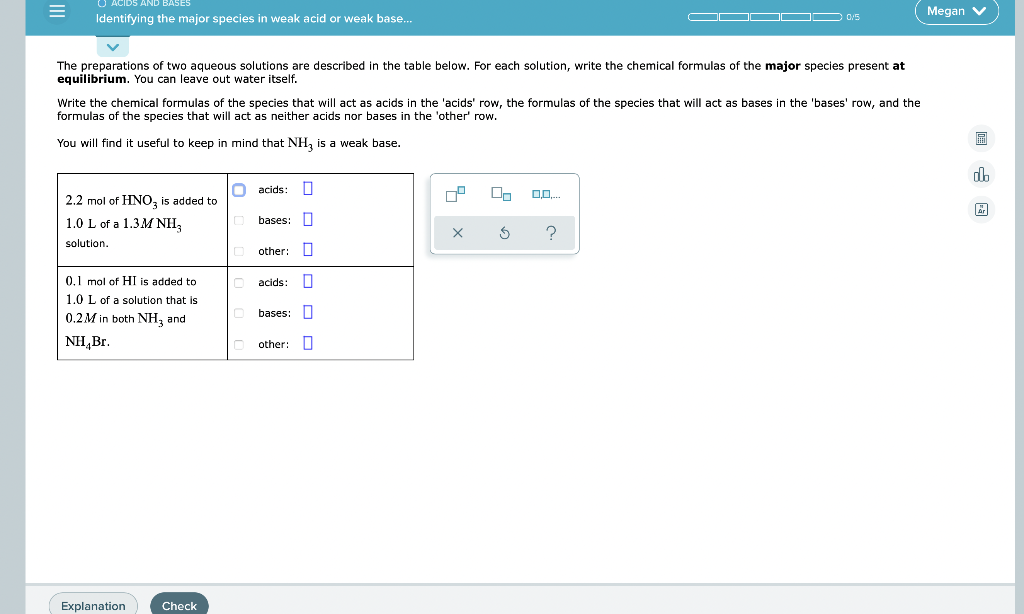
Task: Open the hamburger menu
Action: click(x=57, y=12)
